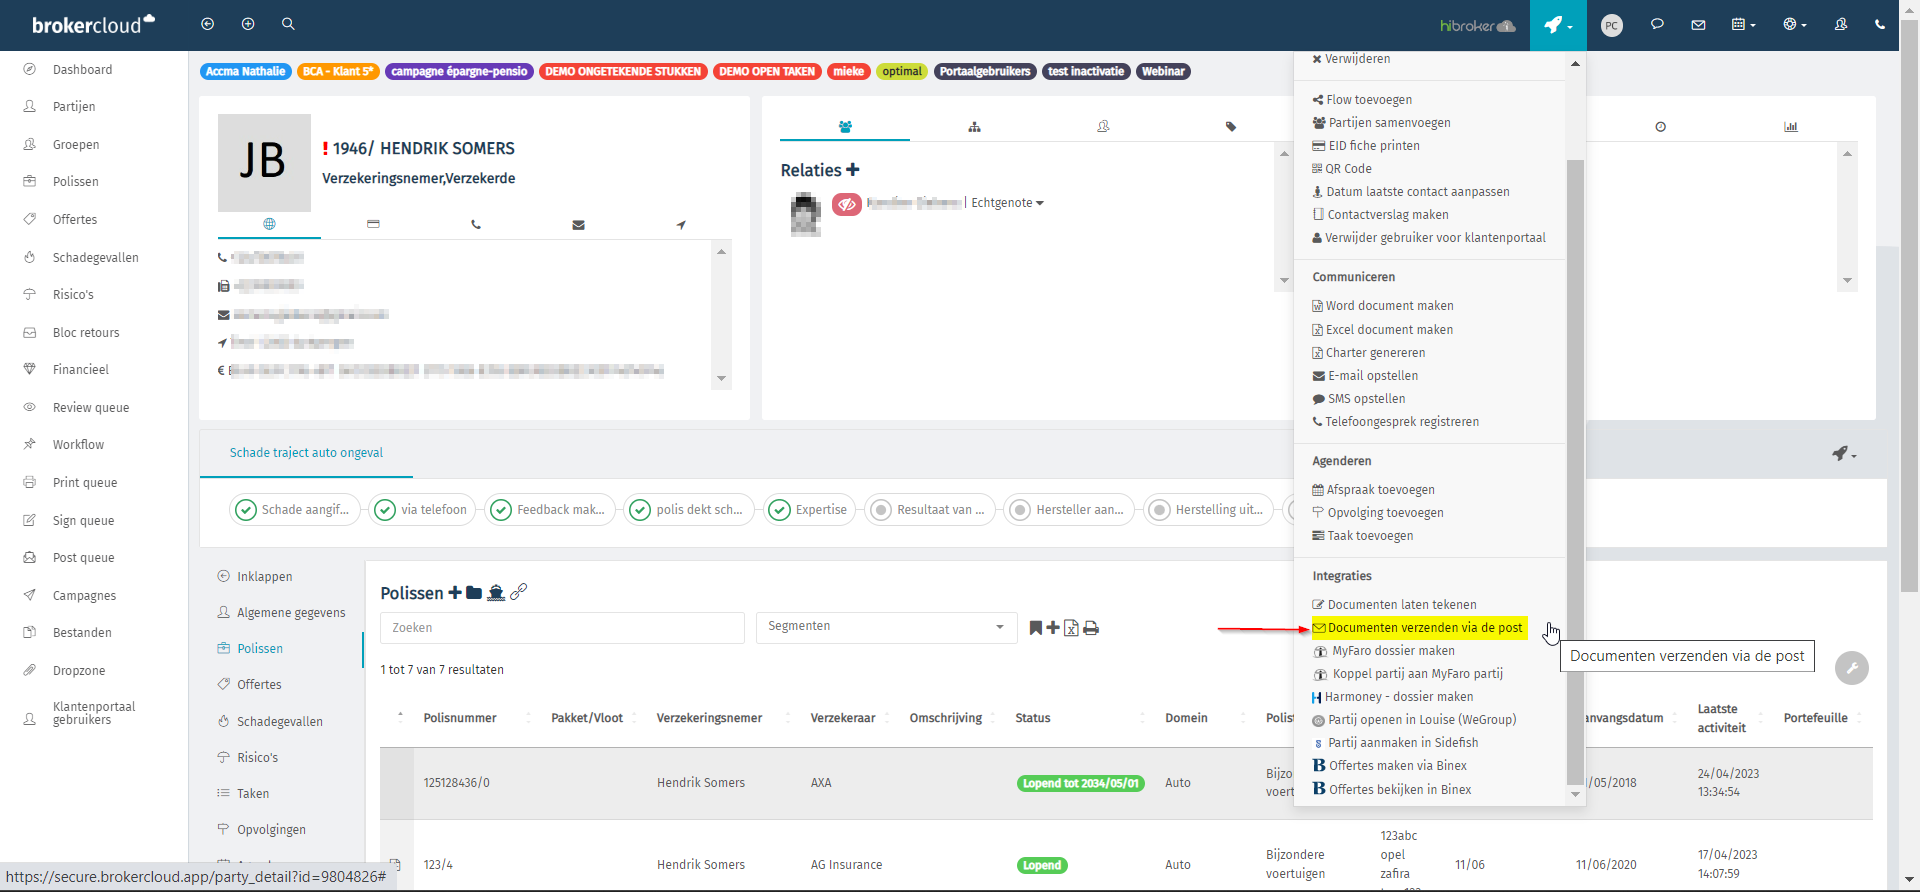The width and height of the screenshot is (1920, 892).
Task: Click the action menu vertical scrollbar
Action: click(1575, 470)
